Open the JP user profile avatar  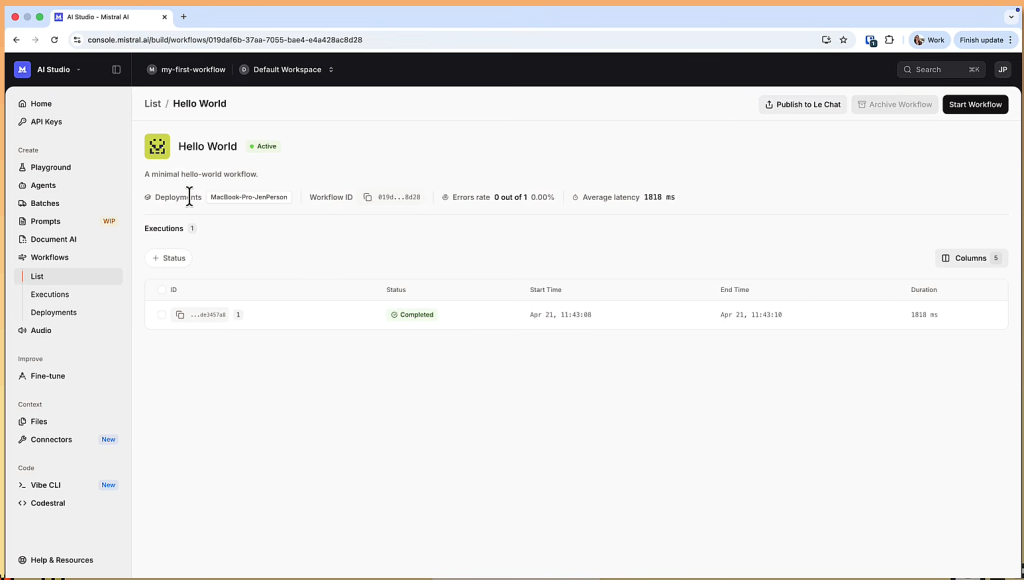[1002, 70]
